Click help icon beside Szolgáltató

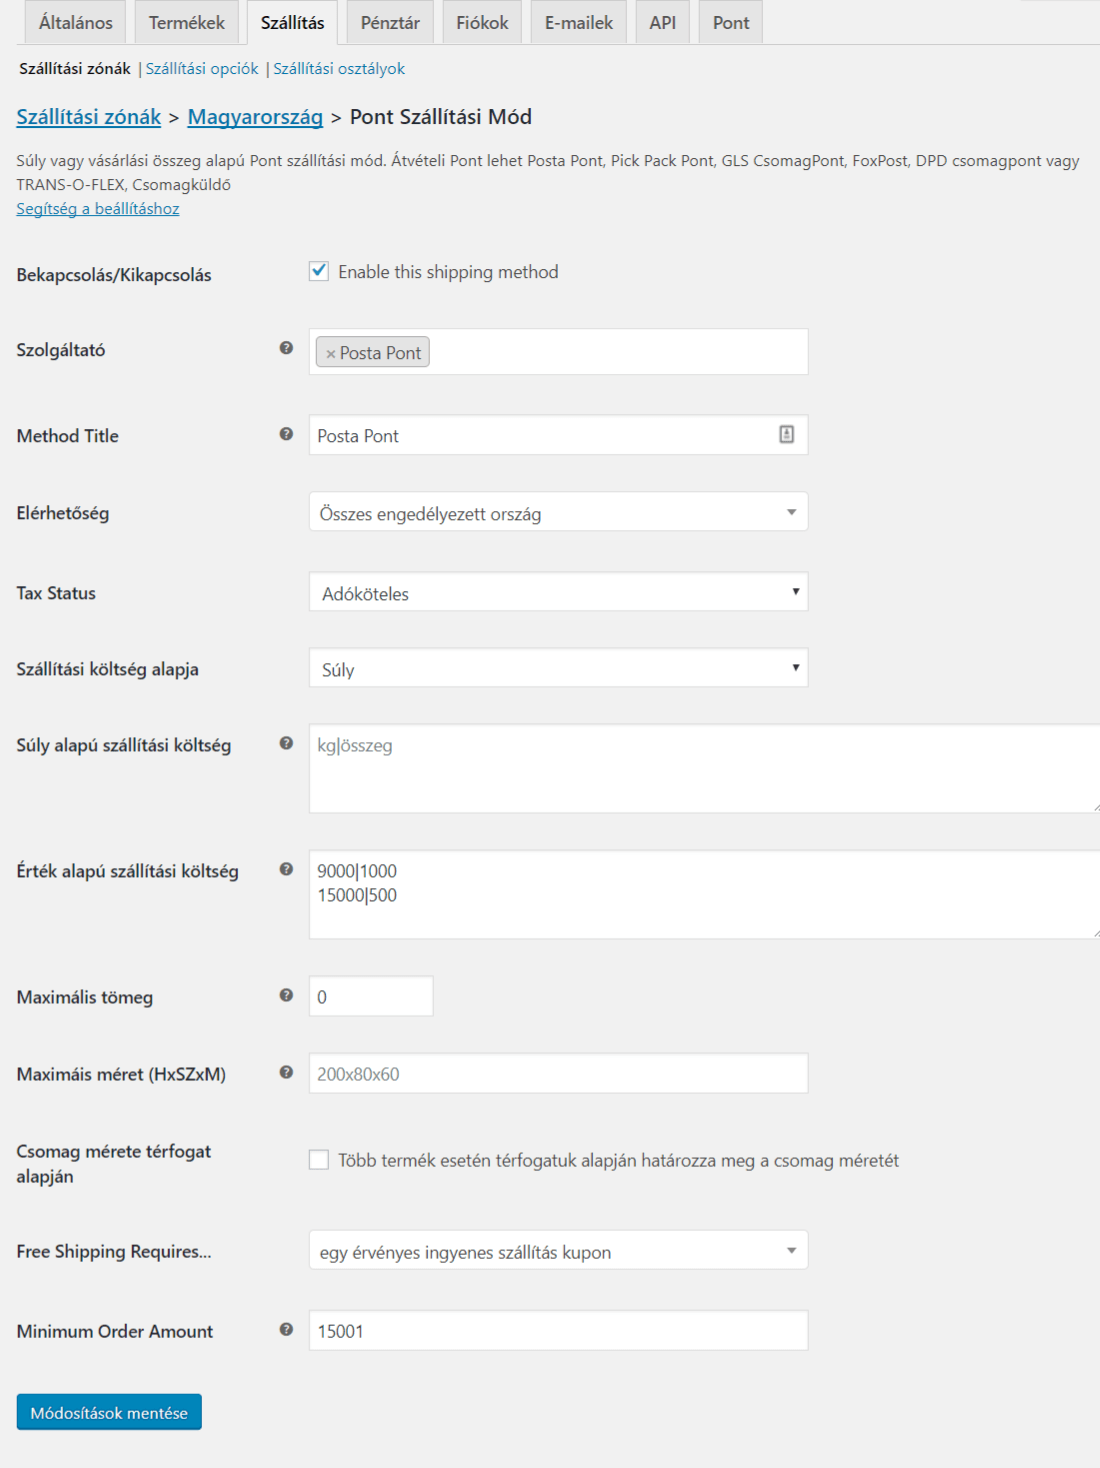pyautogui.click(x=286, y=348)
